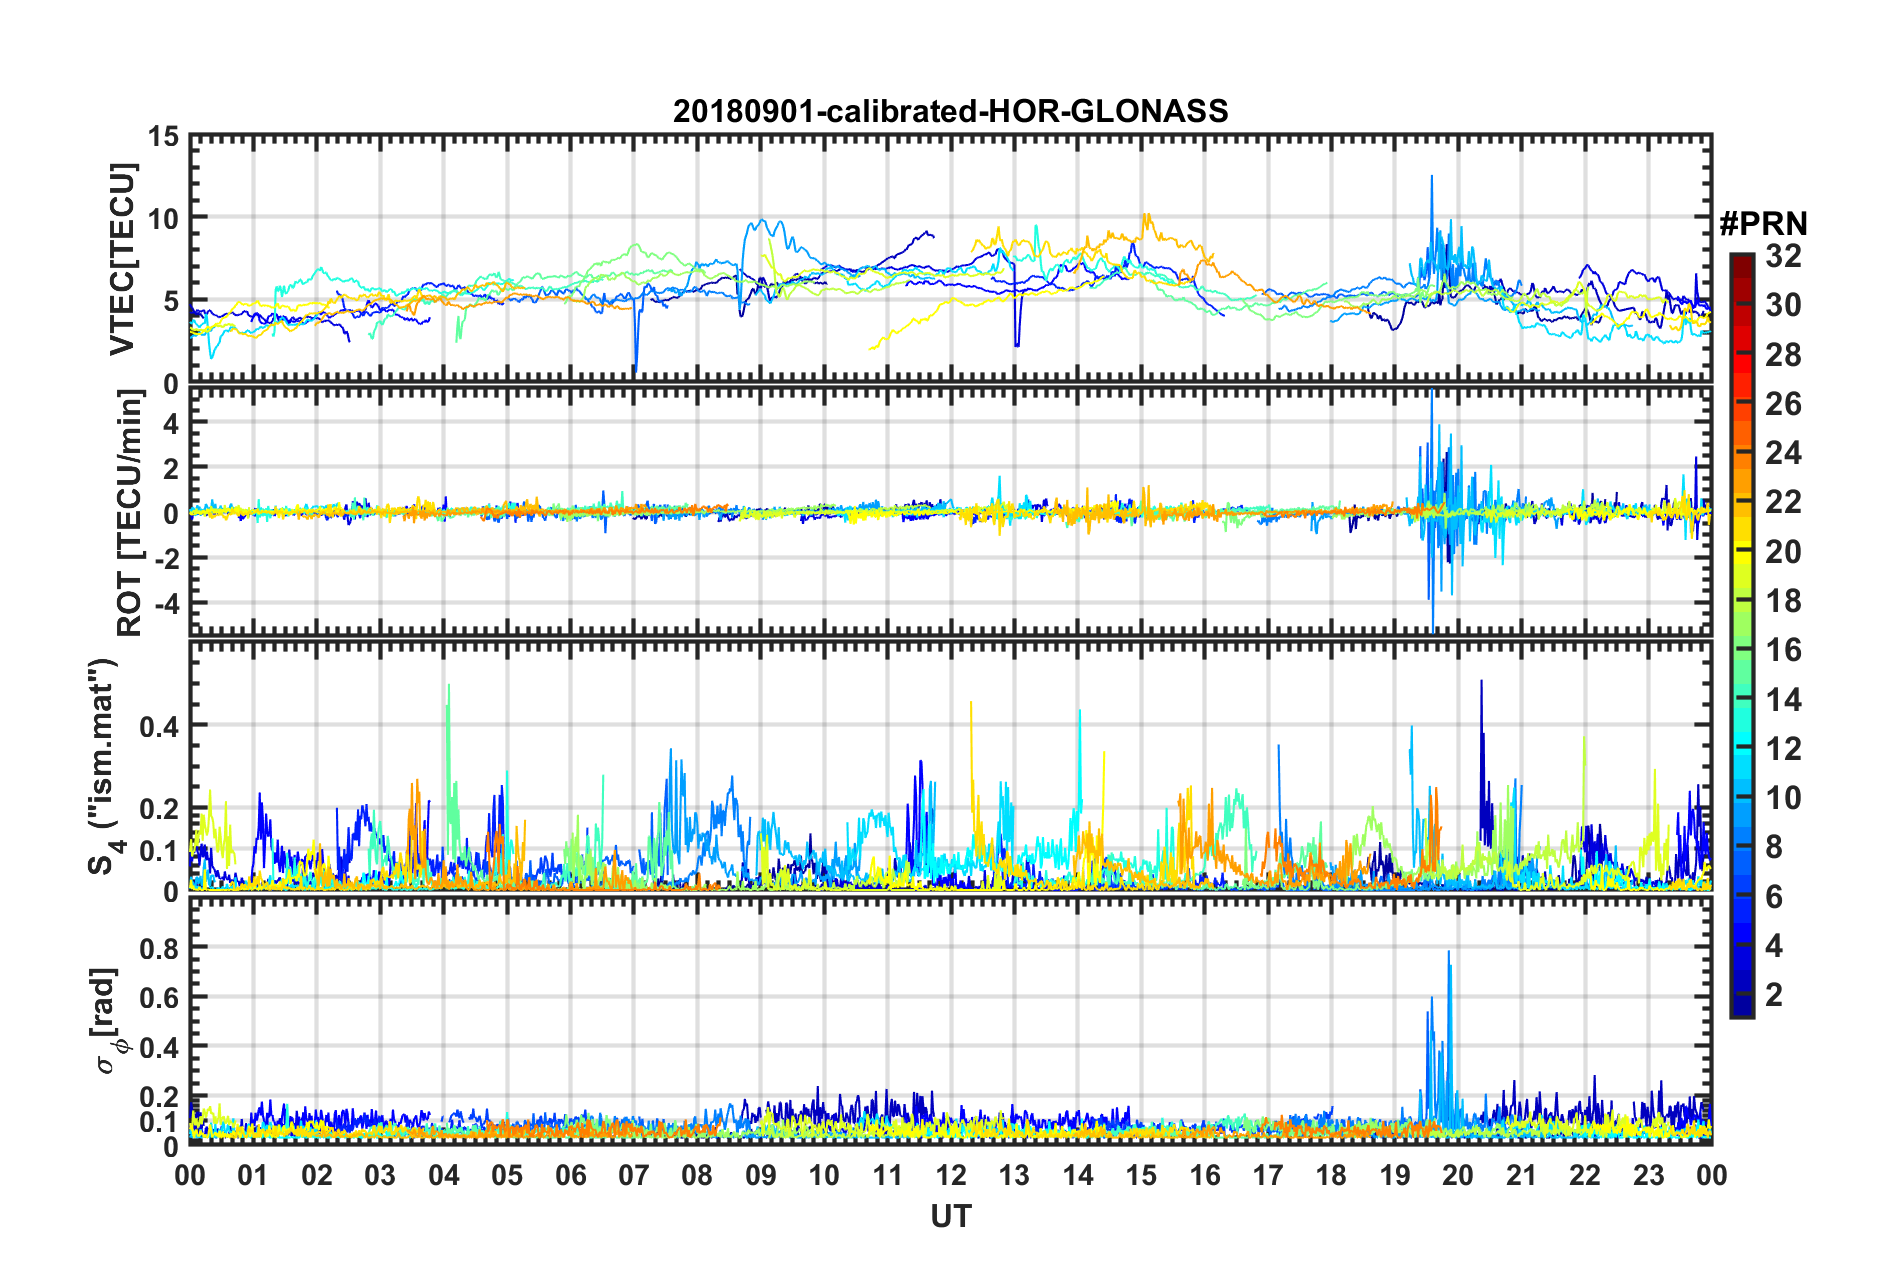Click the VTEC peak near 19:30 UT
The height and width of the screenshot is (1272, 1902).
point(1432,178)
